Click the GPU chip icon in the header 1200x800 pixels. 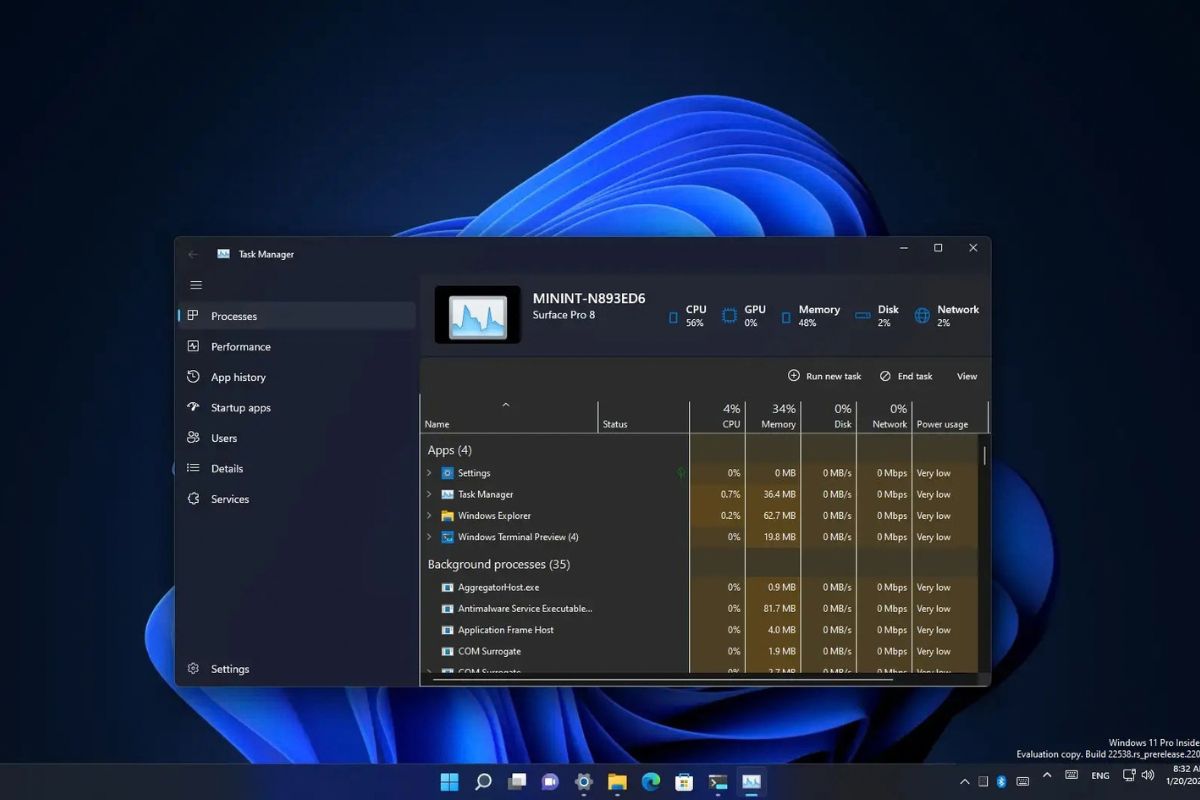730,316
